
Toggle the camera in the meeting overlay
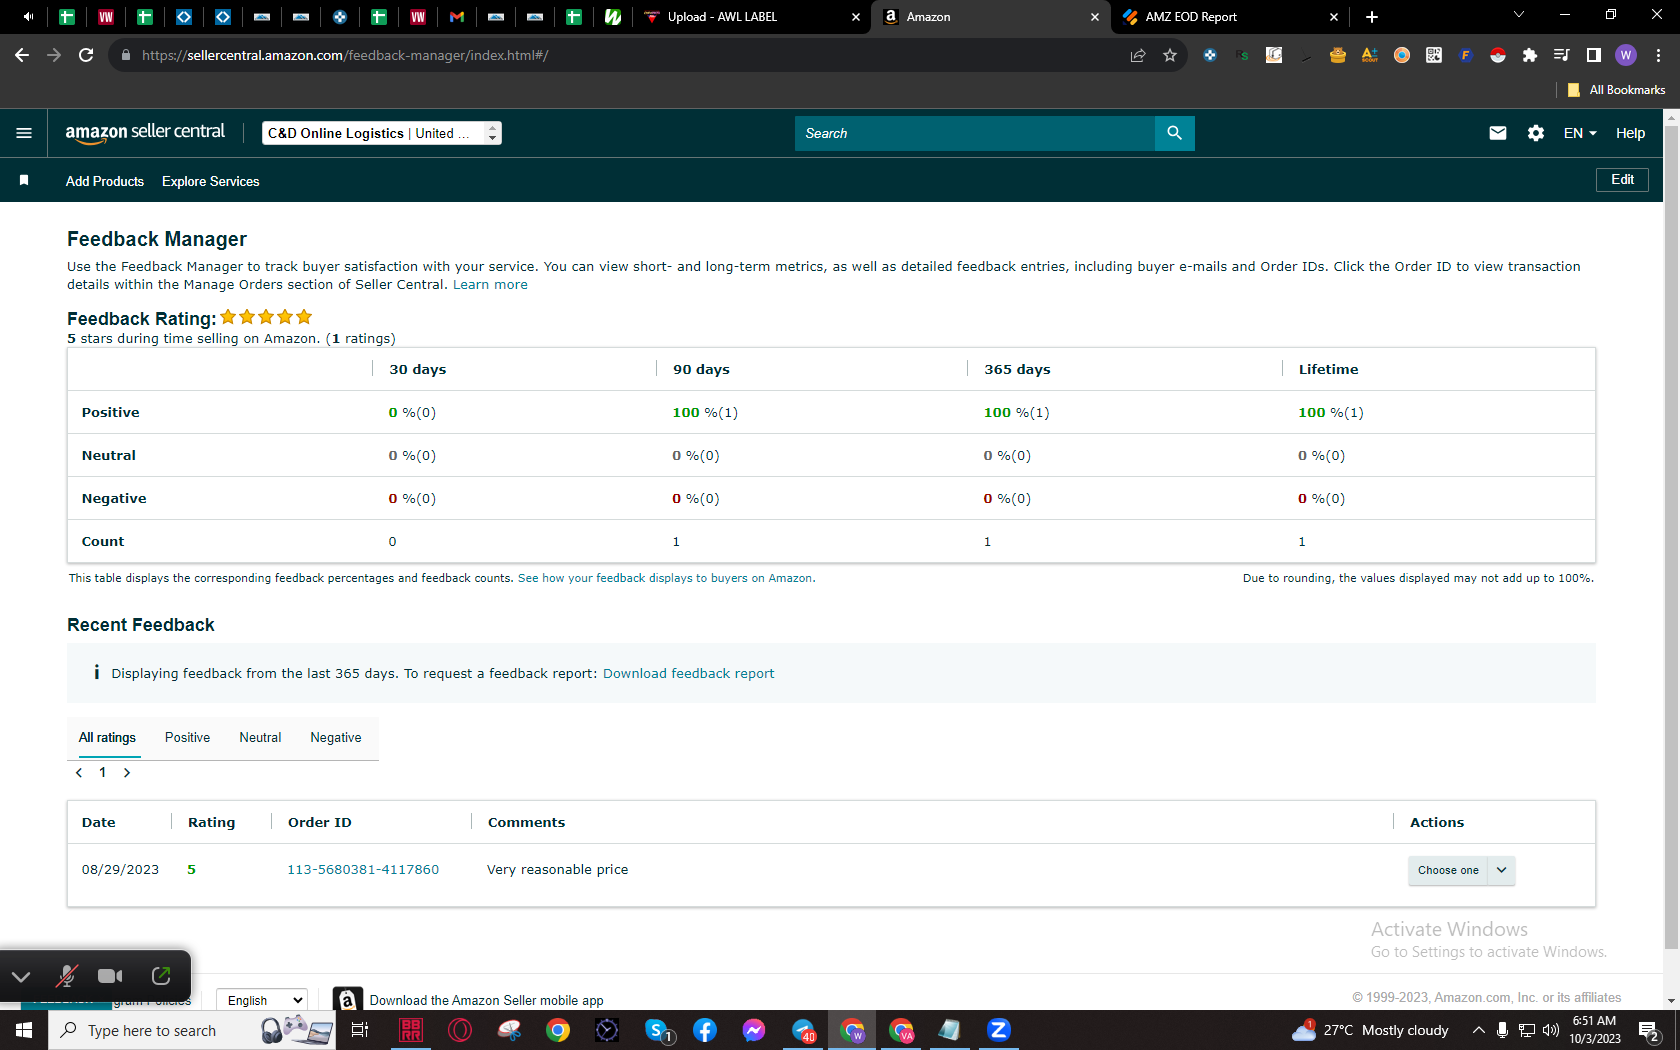tap(110, 976)
